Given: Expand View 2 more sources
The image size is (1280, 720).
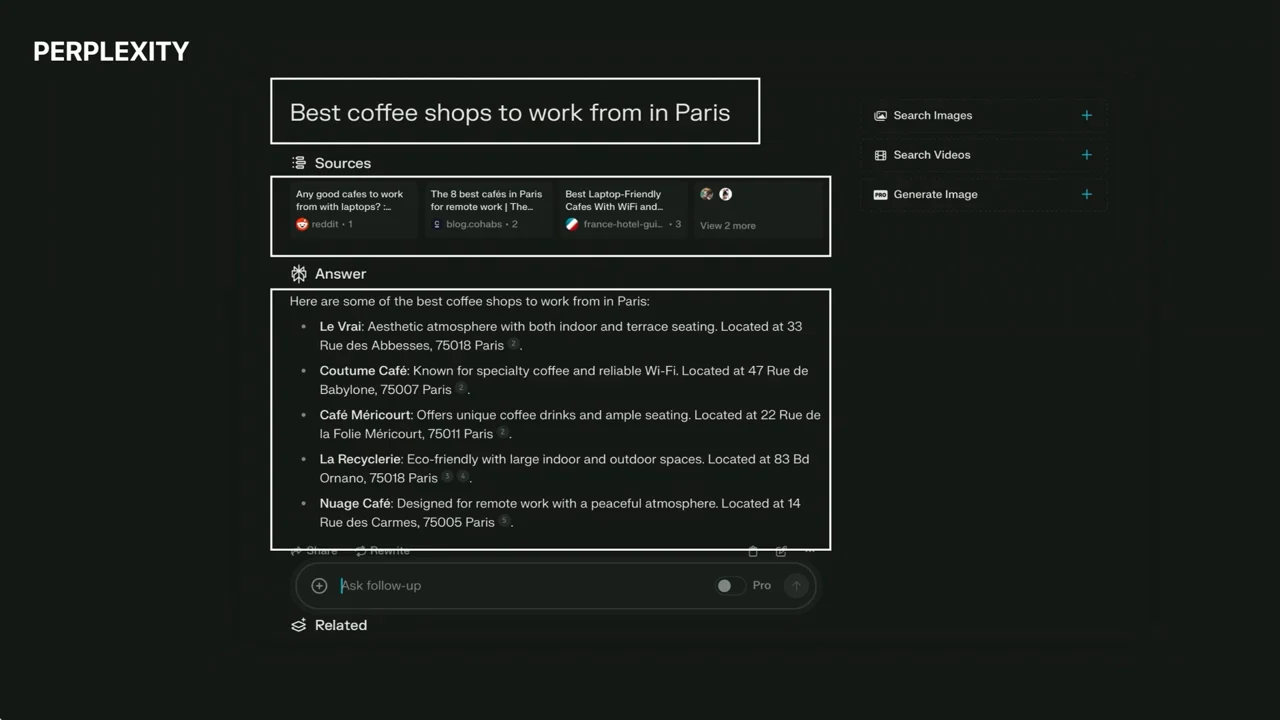Looking at the screenshot, I should (728, 226).
